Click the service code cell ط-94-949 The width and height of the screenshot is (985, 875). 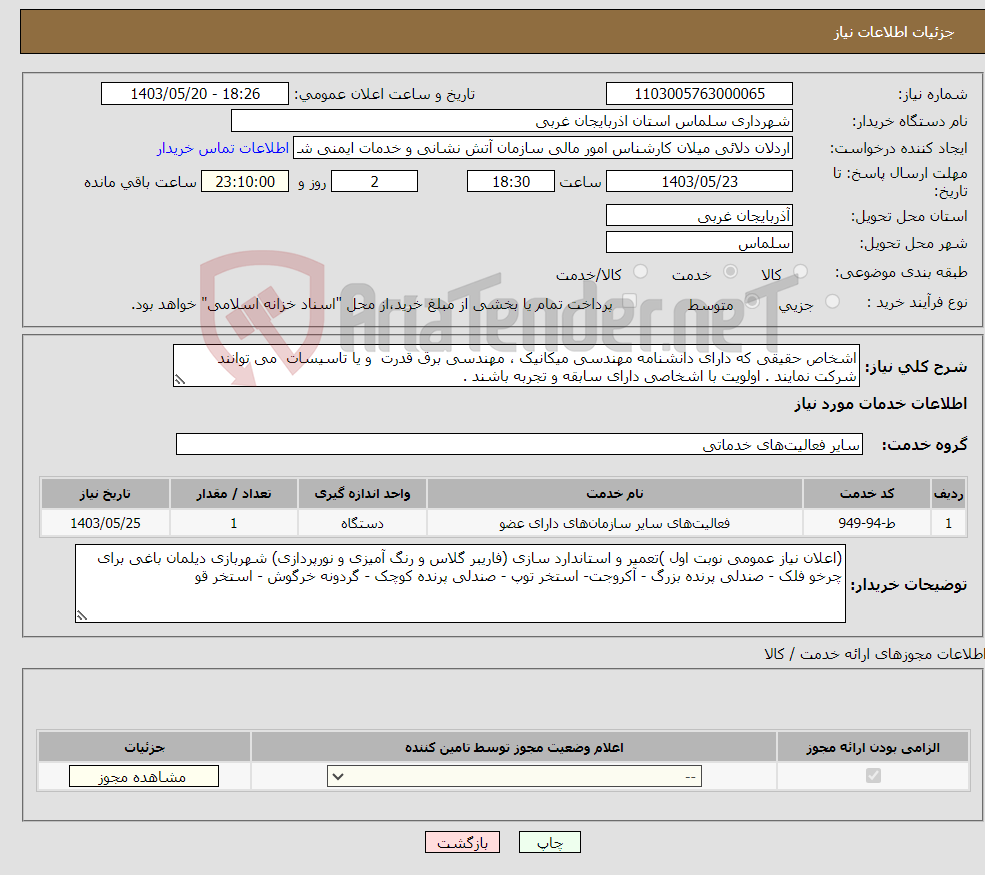click(866, 523)
